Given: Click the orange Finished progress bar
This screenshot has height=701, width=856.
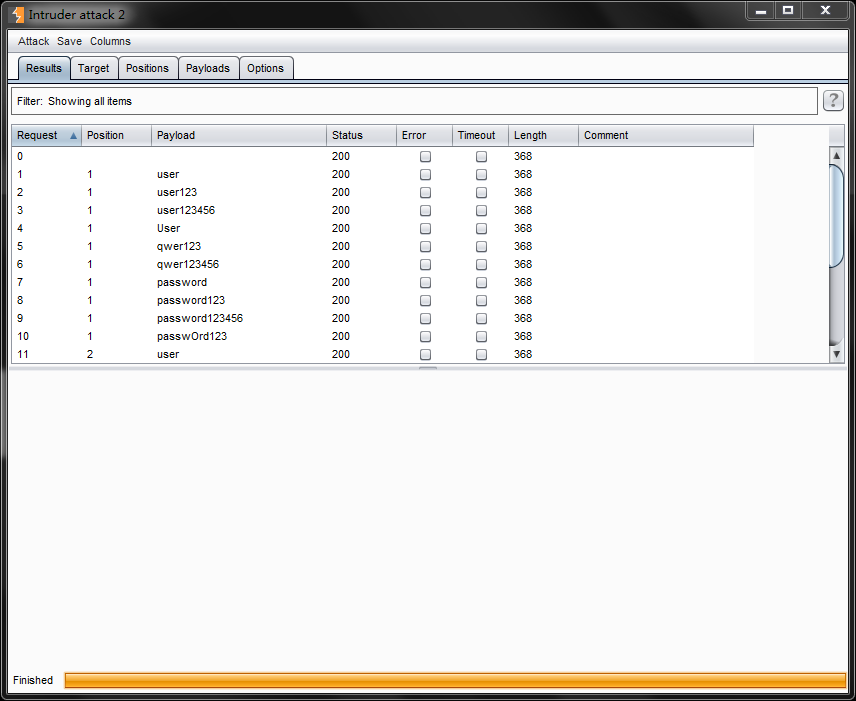Looking at the screenshot, I should [x=455, y=680].
